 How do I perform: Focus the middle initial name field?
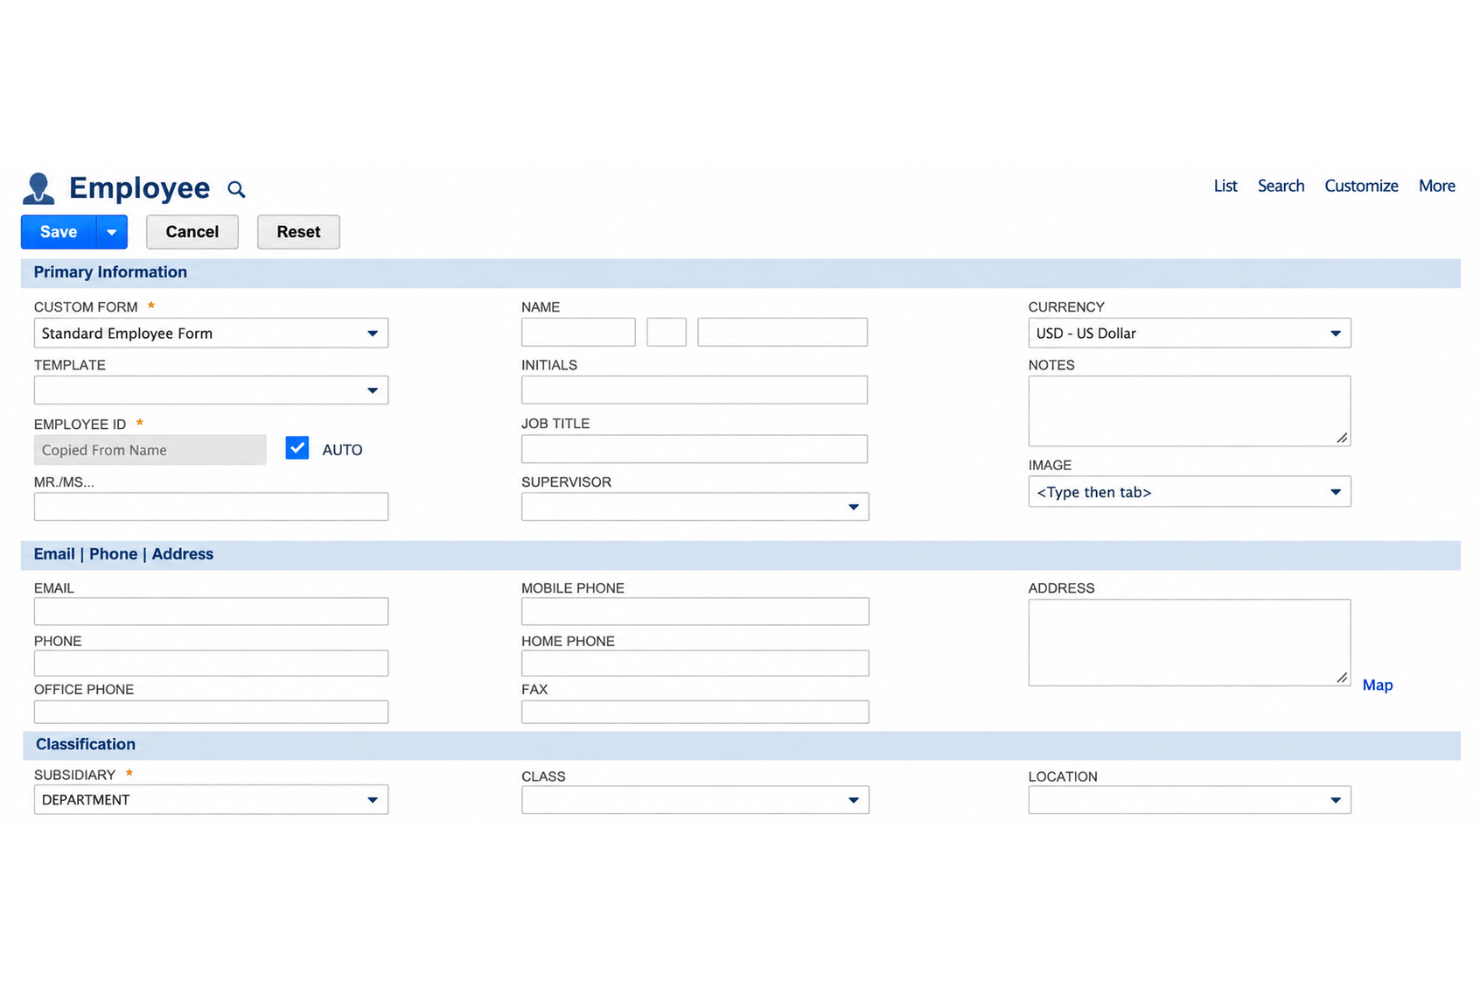click(x=666, y=332)
